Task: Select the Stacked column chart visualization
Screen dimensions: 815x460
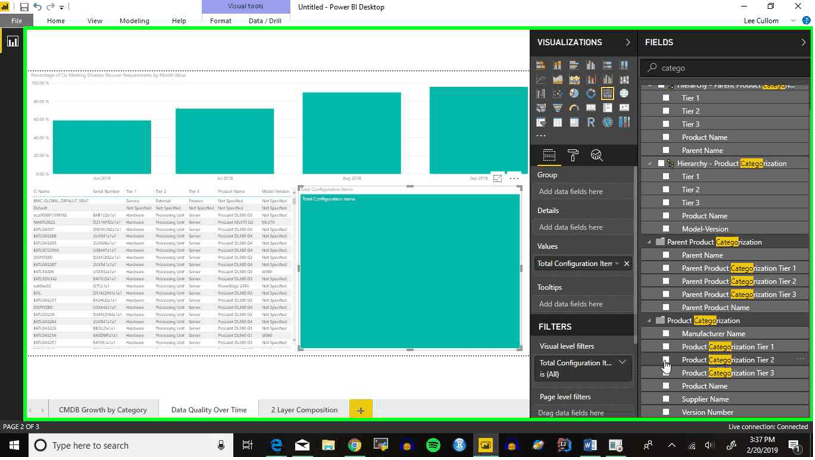Action: [x=557, y=65]
